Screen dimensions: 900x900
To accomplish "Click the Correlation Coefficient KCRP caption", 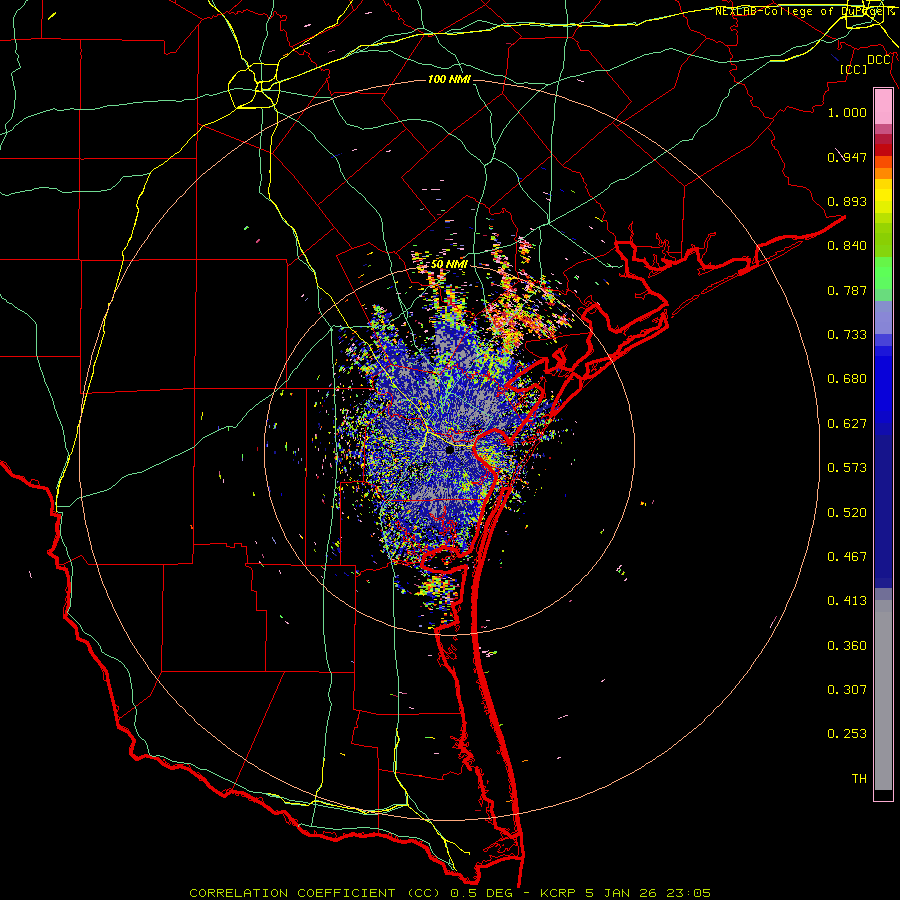I will click(450, 893).
